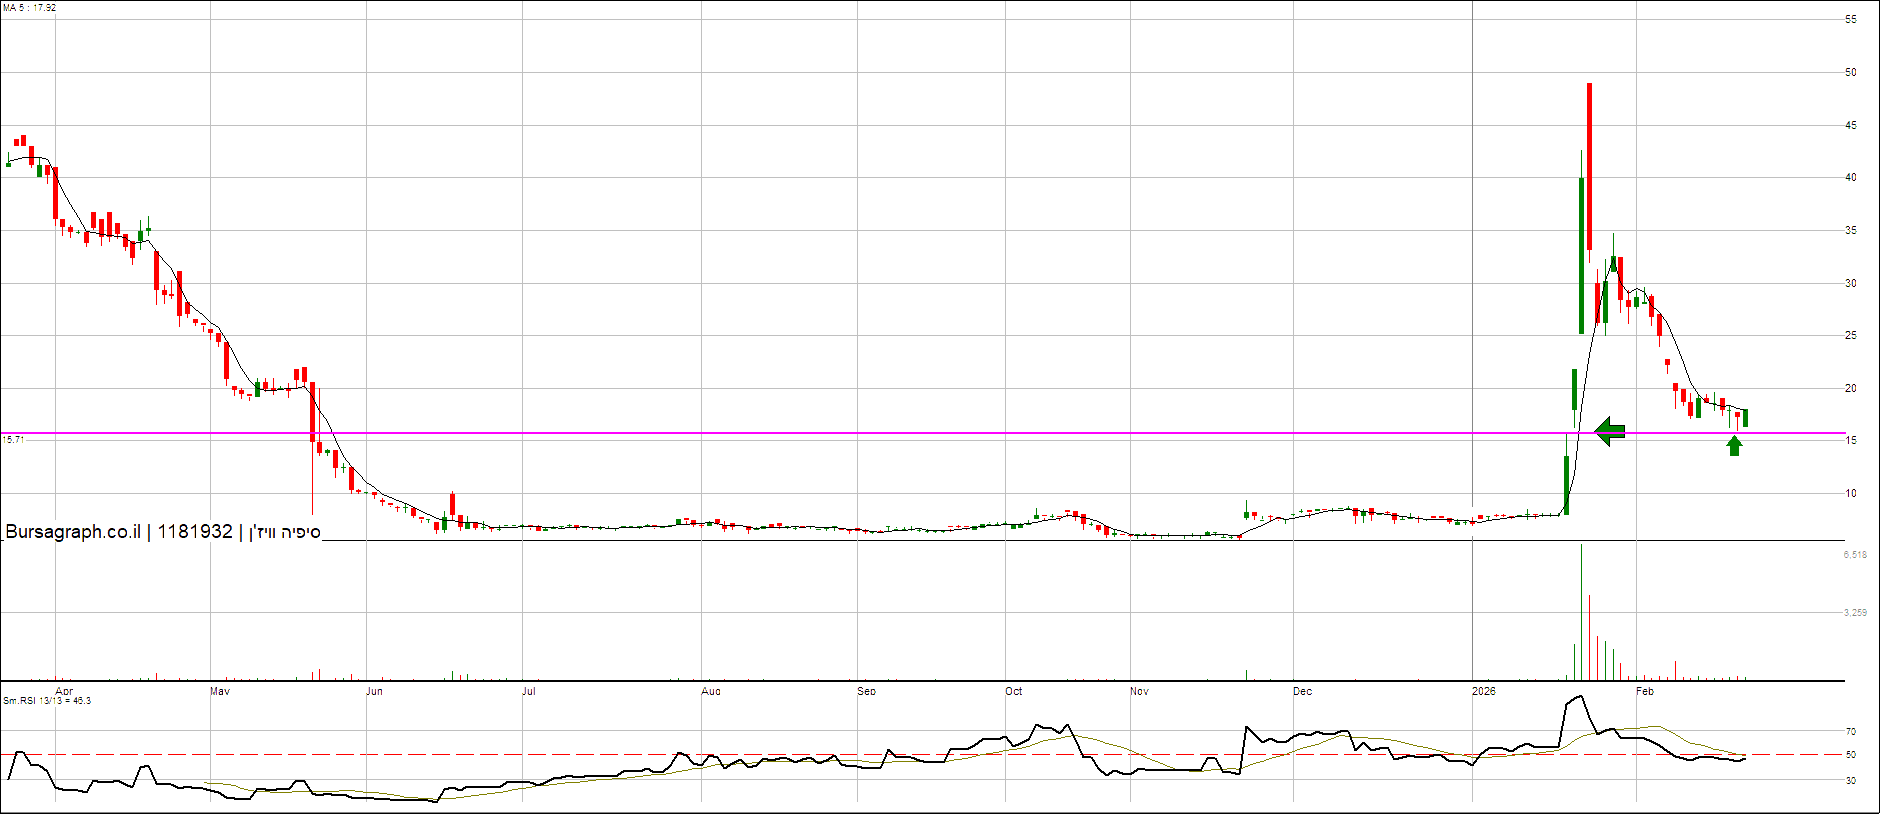Click the highest volume spike bar
This screenshot has height=814, width=1880.
tap(1581, 612)
